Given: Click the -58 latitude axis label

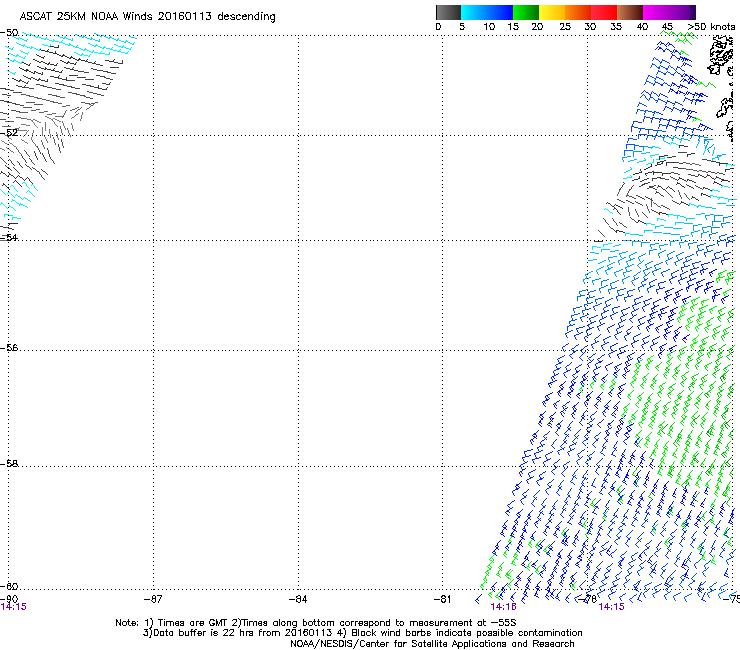Looking at the screenshot, I should coord(9,464).
